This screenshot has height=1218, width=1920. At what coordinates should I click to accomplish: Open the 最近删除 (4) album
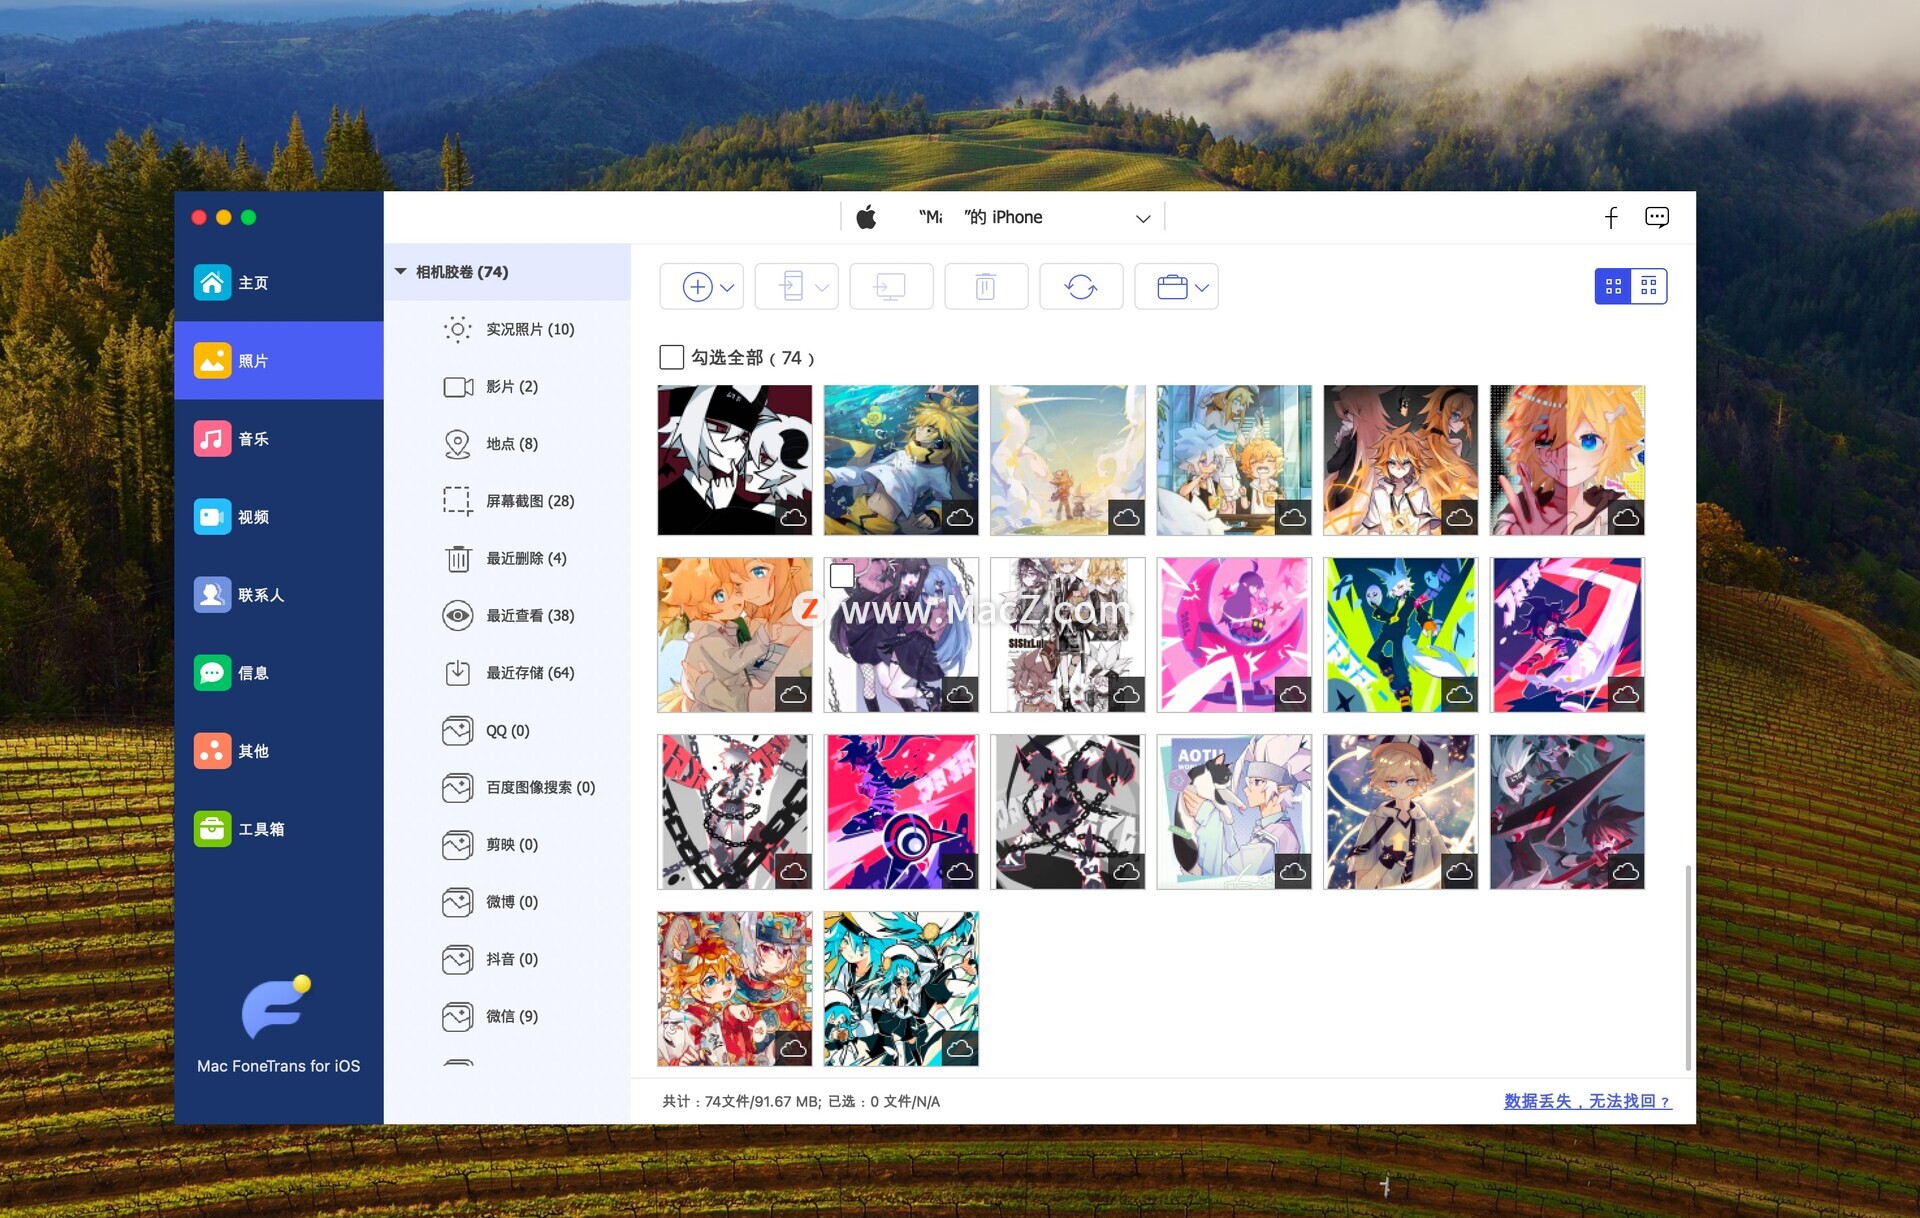pyautogui.click(x=508, y=558)
